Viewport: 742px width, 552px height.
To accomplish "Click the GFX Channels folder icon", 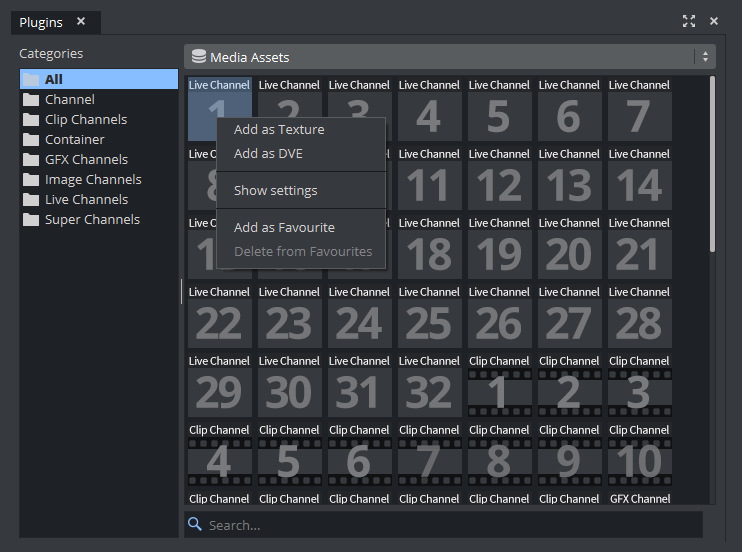I will point(31,160).
